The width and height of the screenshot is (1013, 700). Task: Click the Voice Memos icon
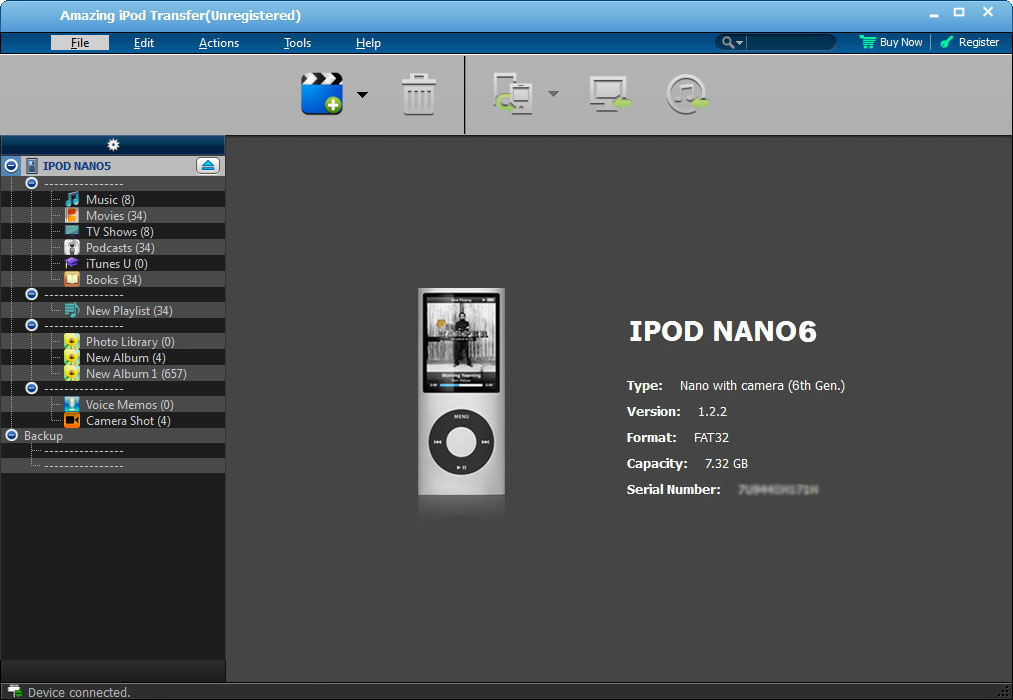(72, 404)
